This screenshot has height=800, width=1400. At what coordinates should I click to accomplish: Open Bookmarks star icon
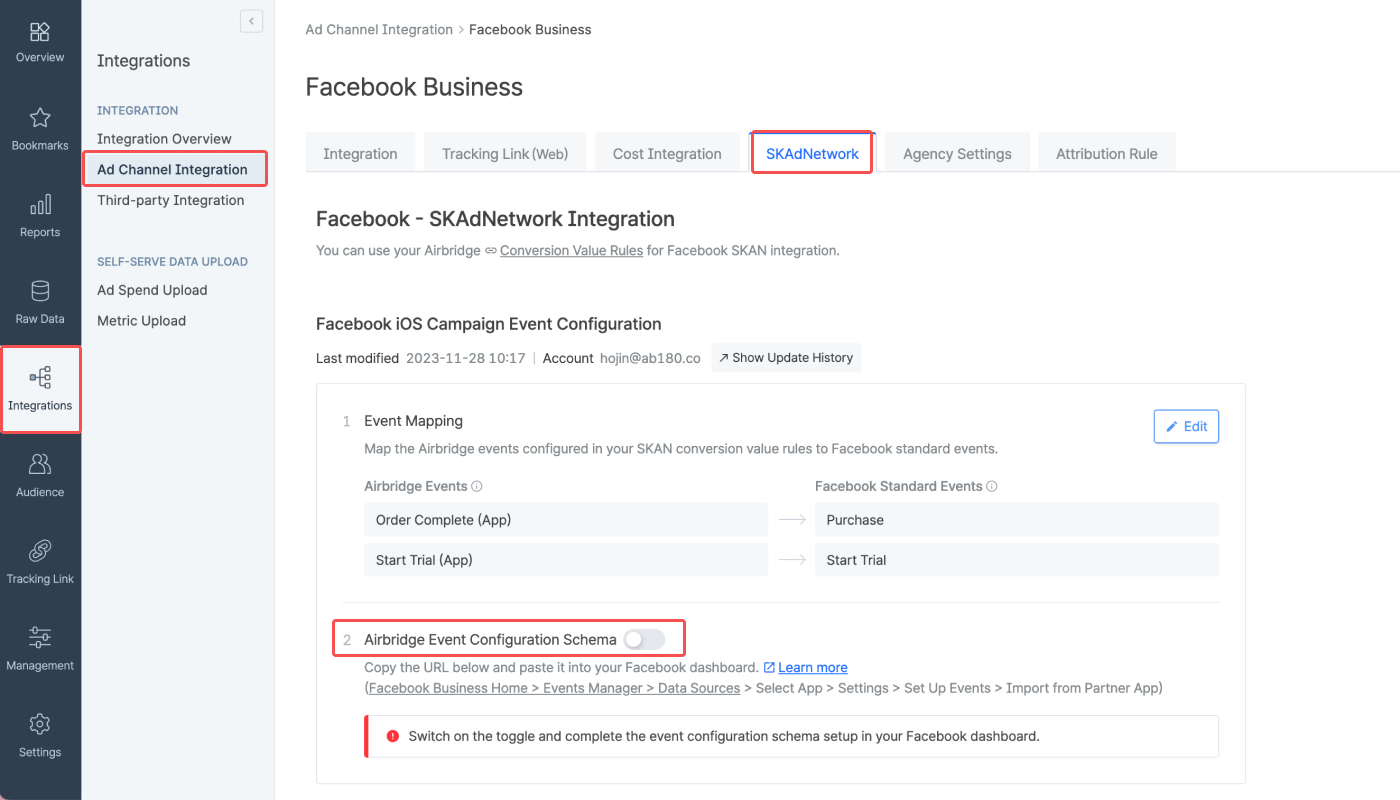click(40, 118)
